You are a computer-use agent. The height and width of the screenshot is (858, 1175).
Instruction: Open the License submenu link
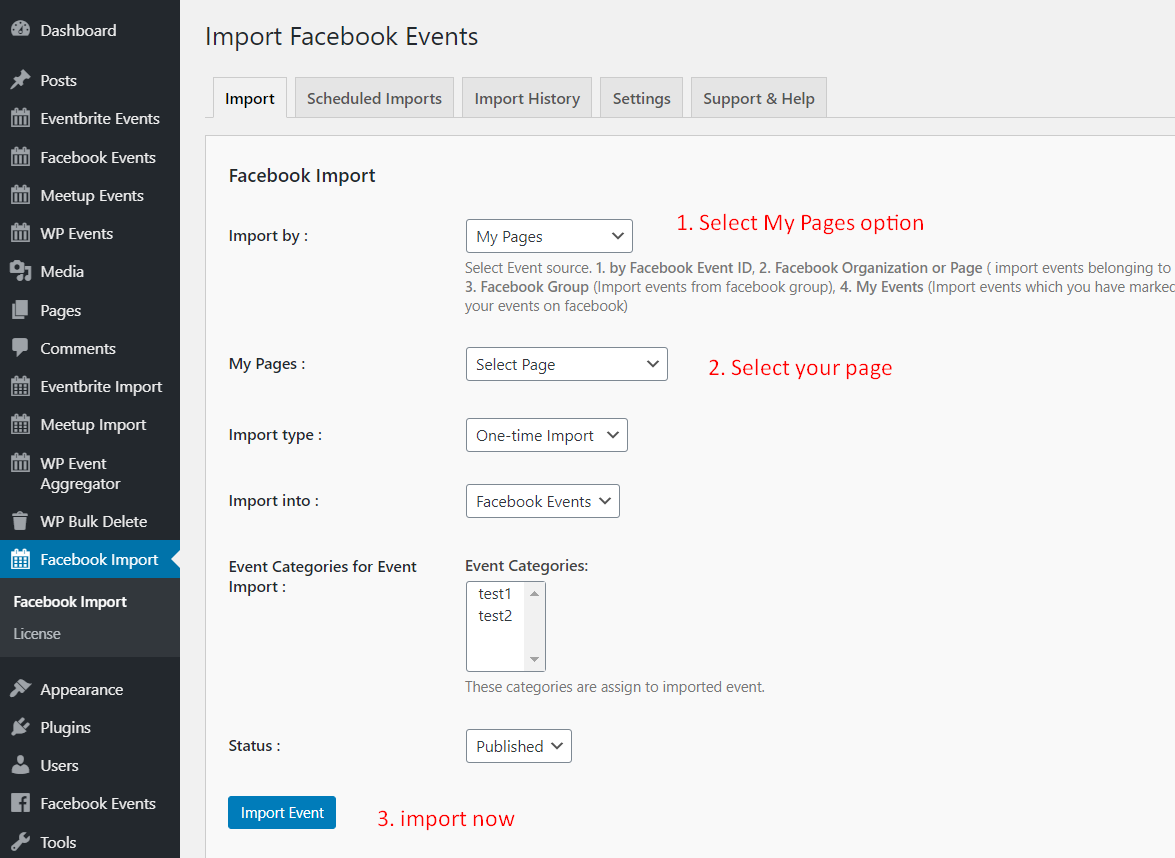pos(37,634)
